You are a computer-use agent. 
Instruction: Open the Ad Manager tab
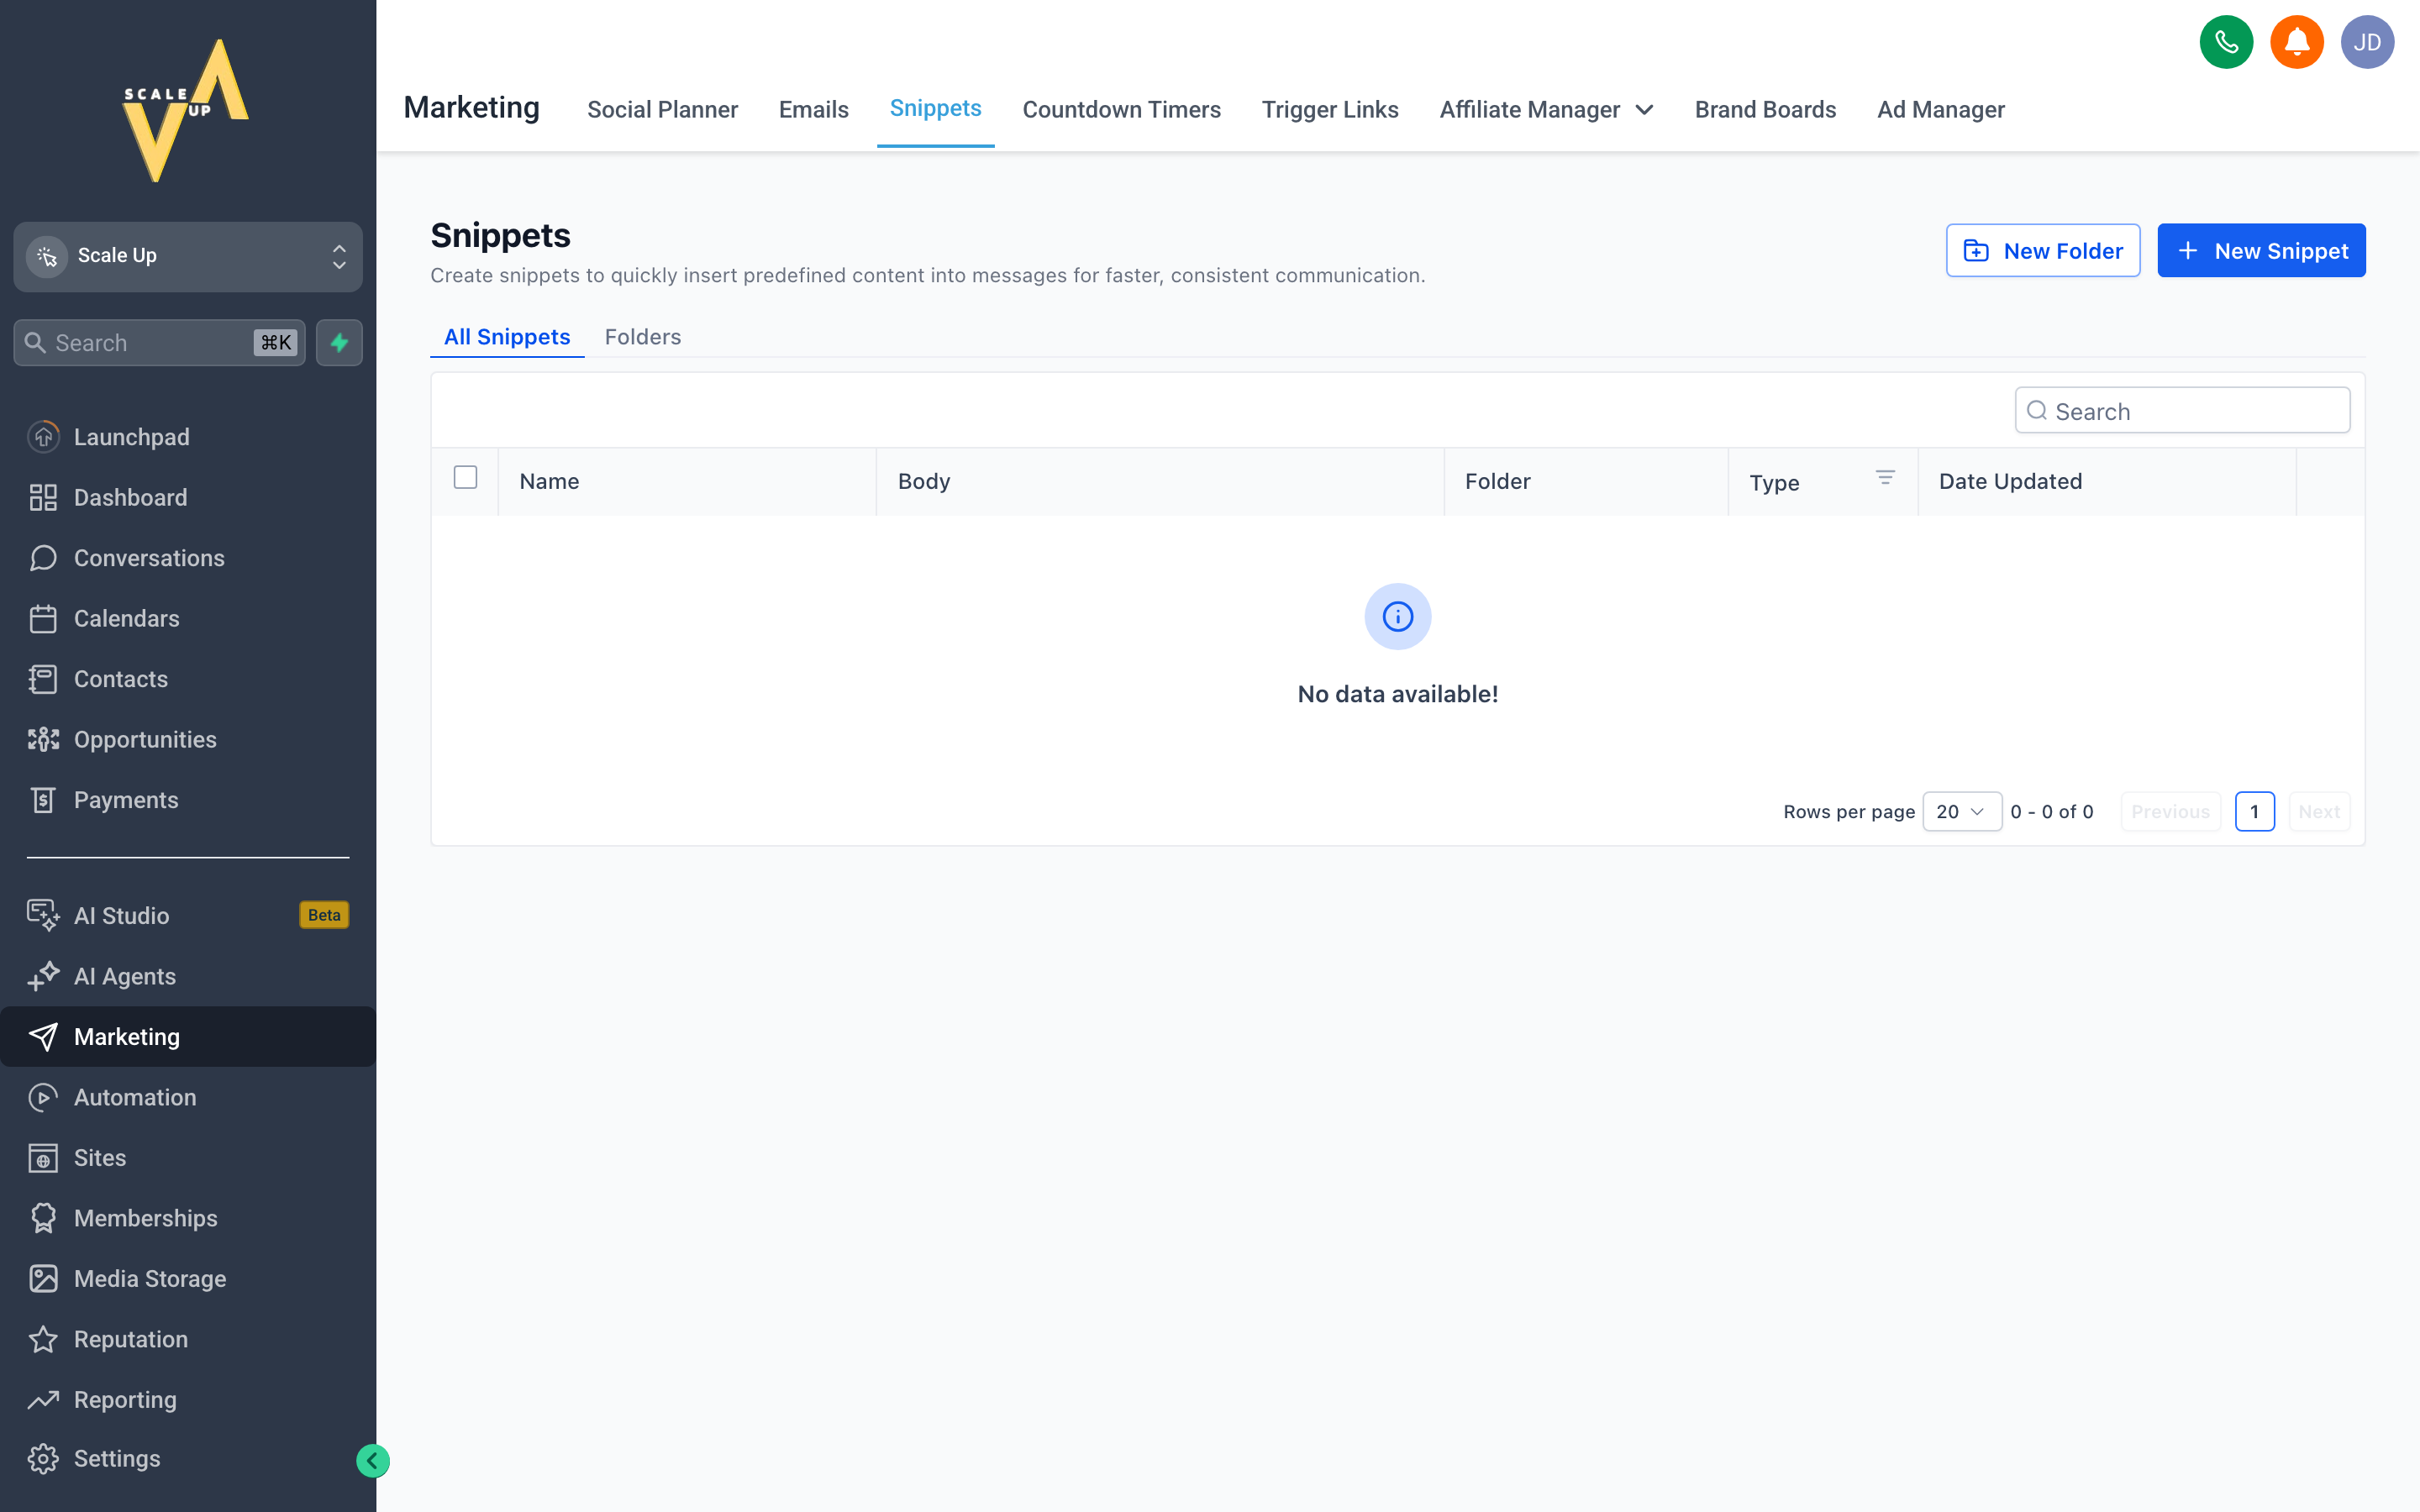point(1940,110)
